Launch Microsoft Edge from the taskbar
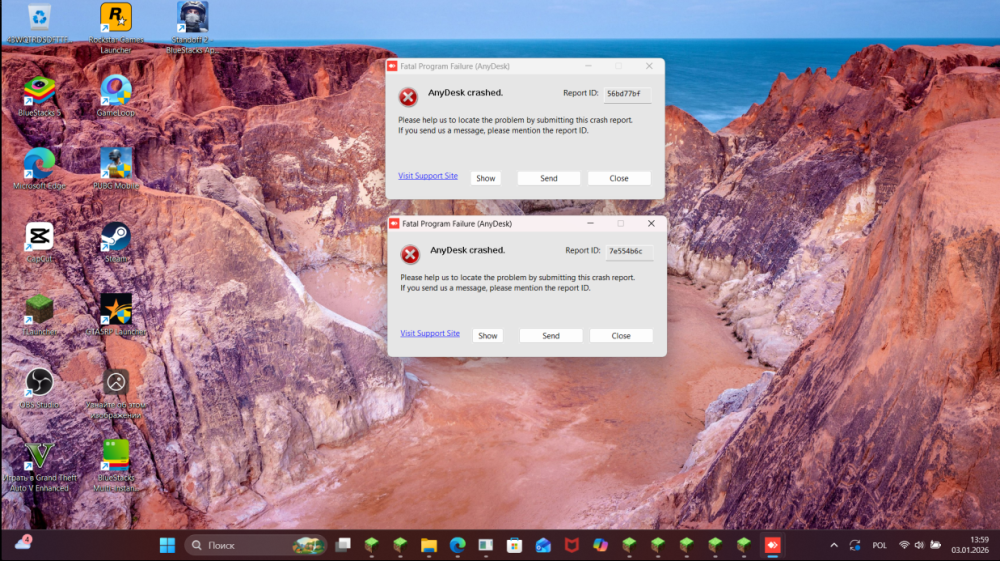The width and height of the screenshot is (1000, 561). [457, 545]
